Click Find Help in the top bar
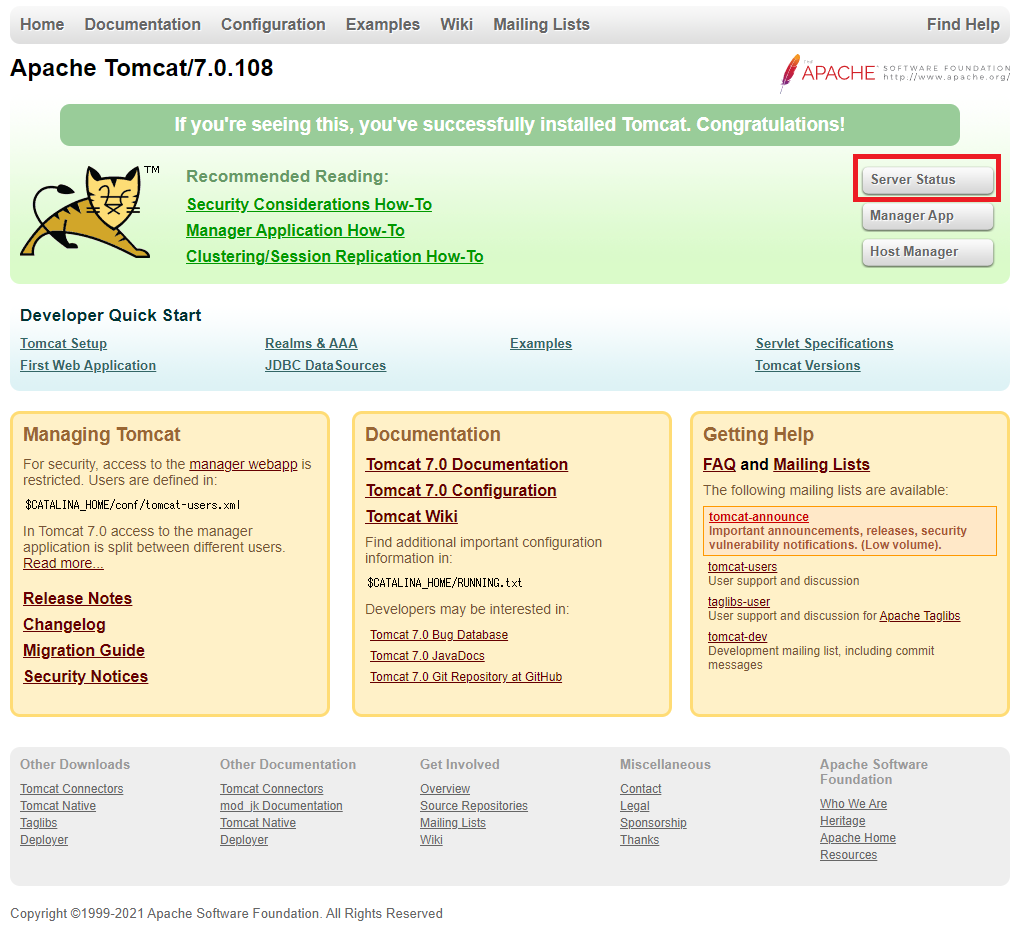The height and width of the screenshot is (937, 1033). click(963, 24)
